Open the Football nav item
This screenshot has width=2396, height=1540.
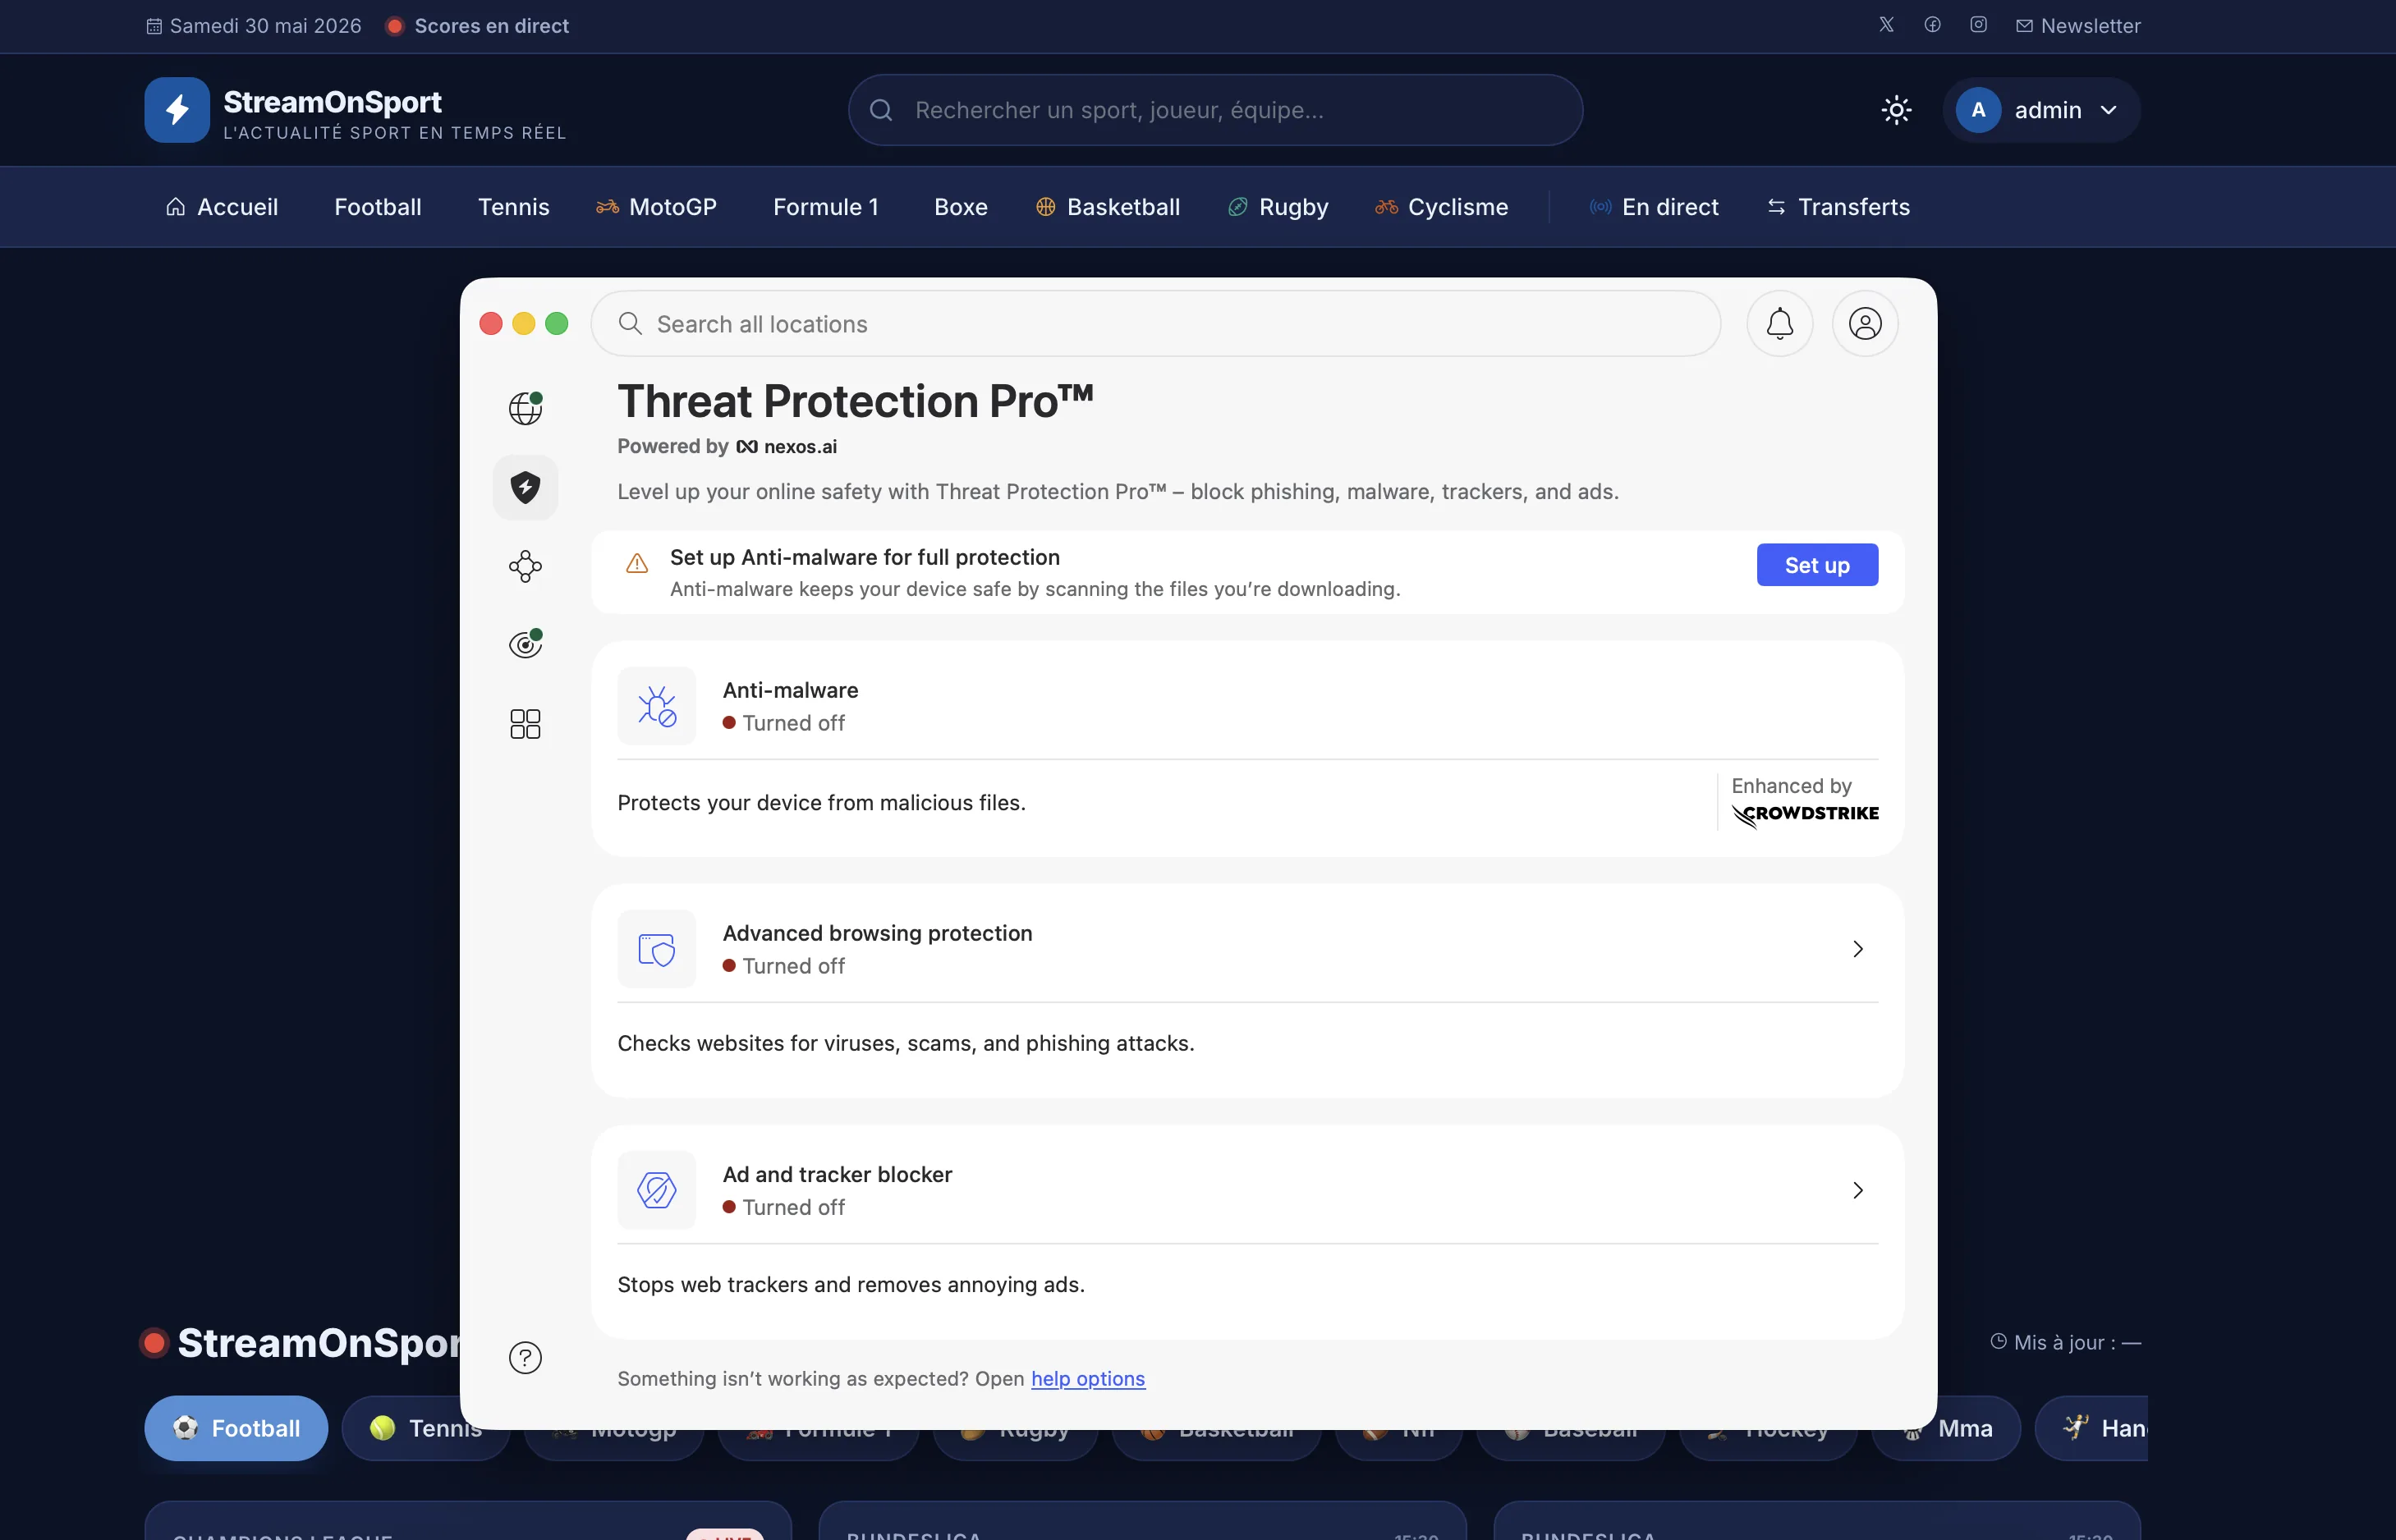(x=378, y=207)
